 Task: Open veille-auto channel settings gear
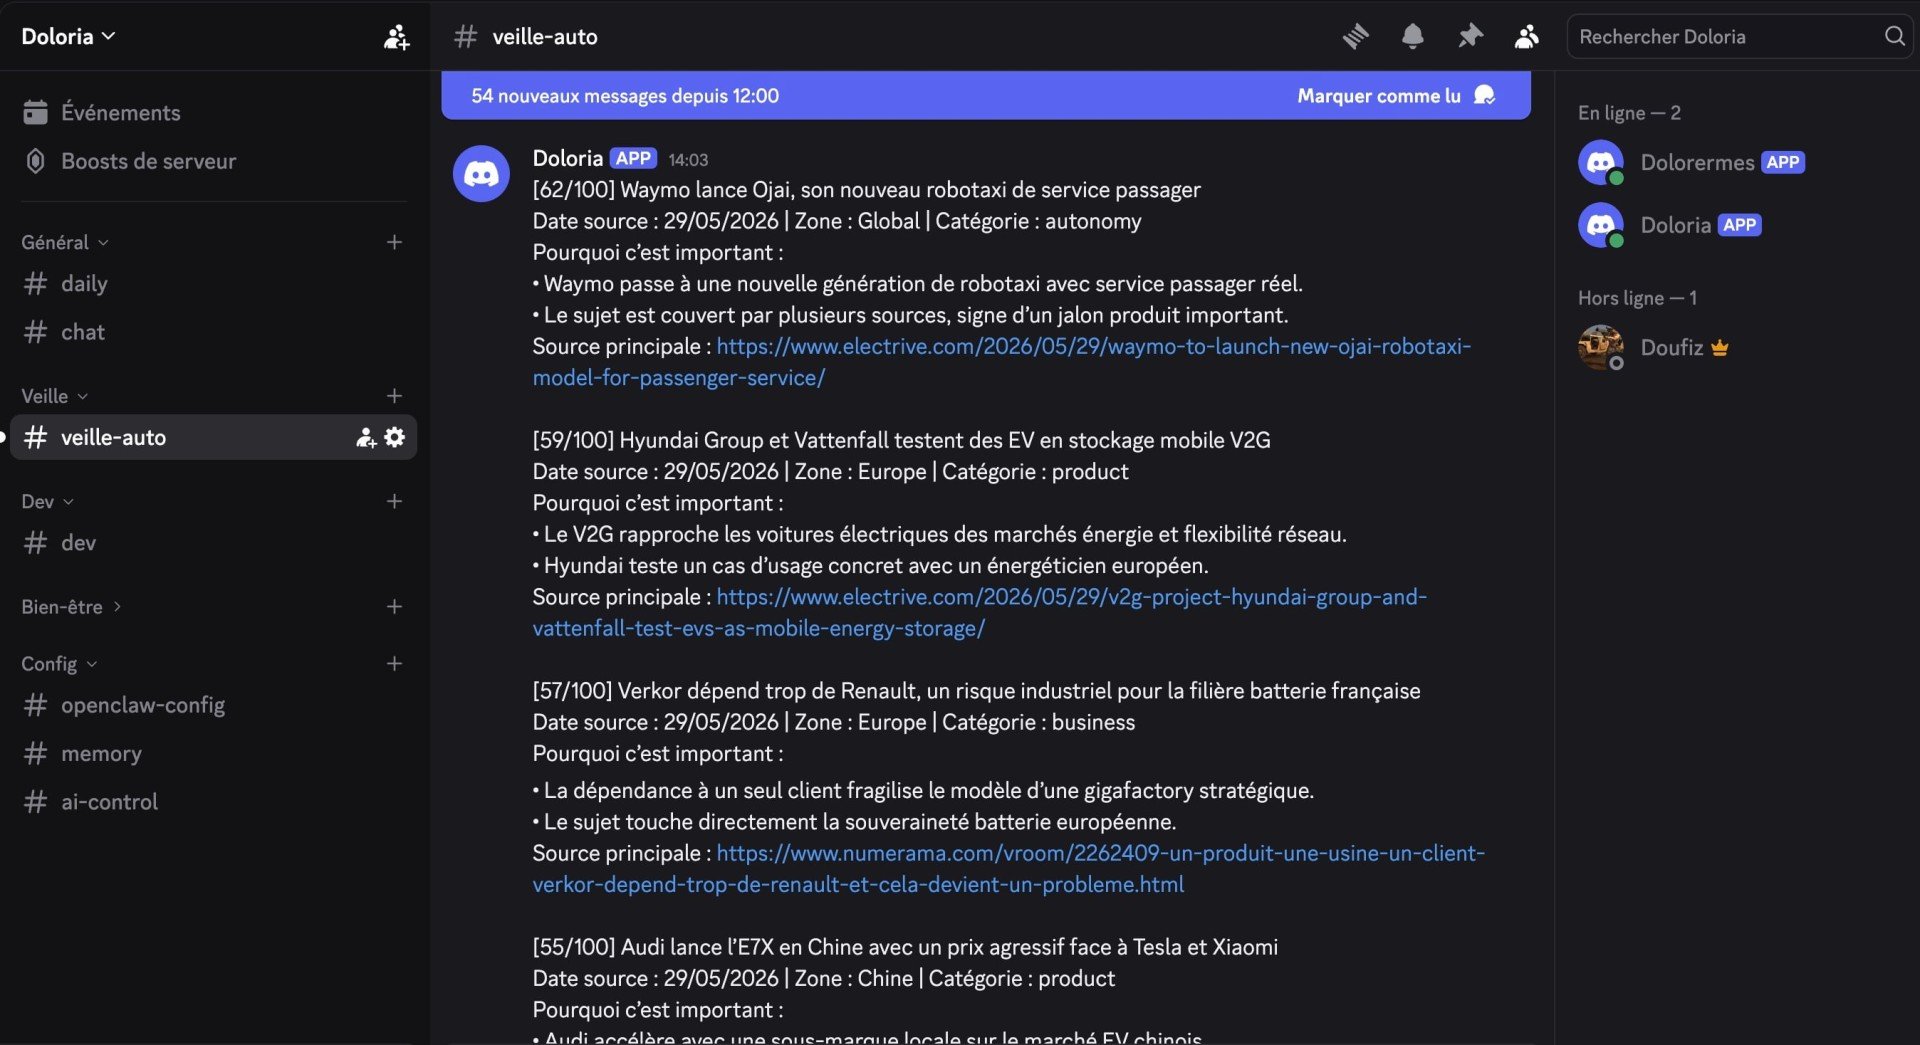click(395, 437)
